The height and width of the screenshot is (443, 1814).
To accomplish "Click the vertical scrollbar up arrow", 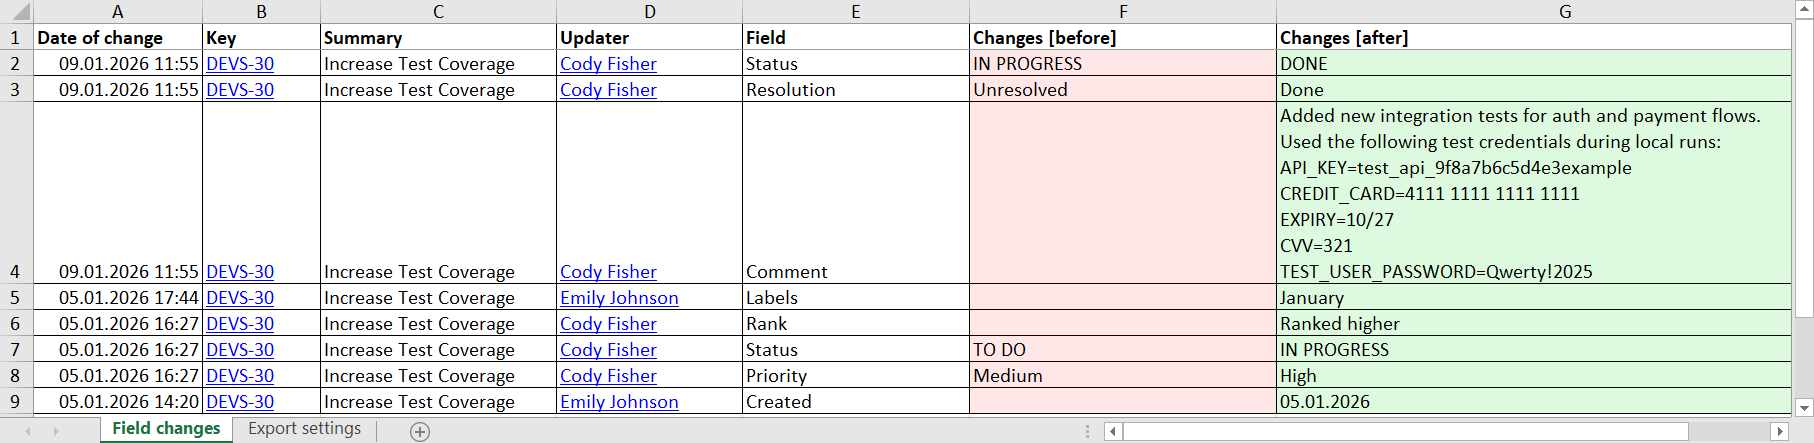I will pos(1804,8).
